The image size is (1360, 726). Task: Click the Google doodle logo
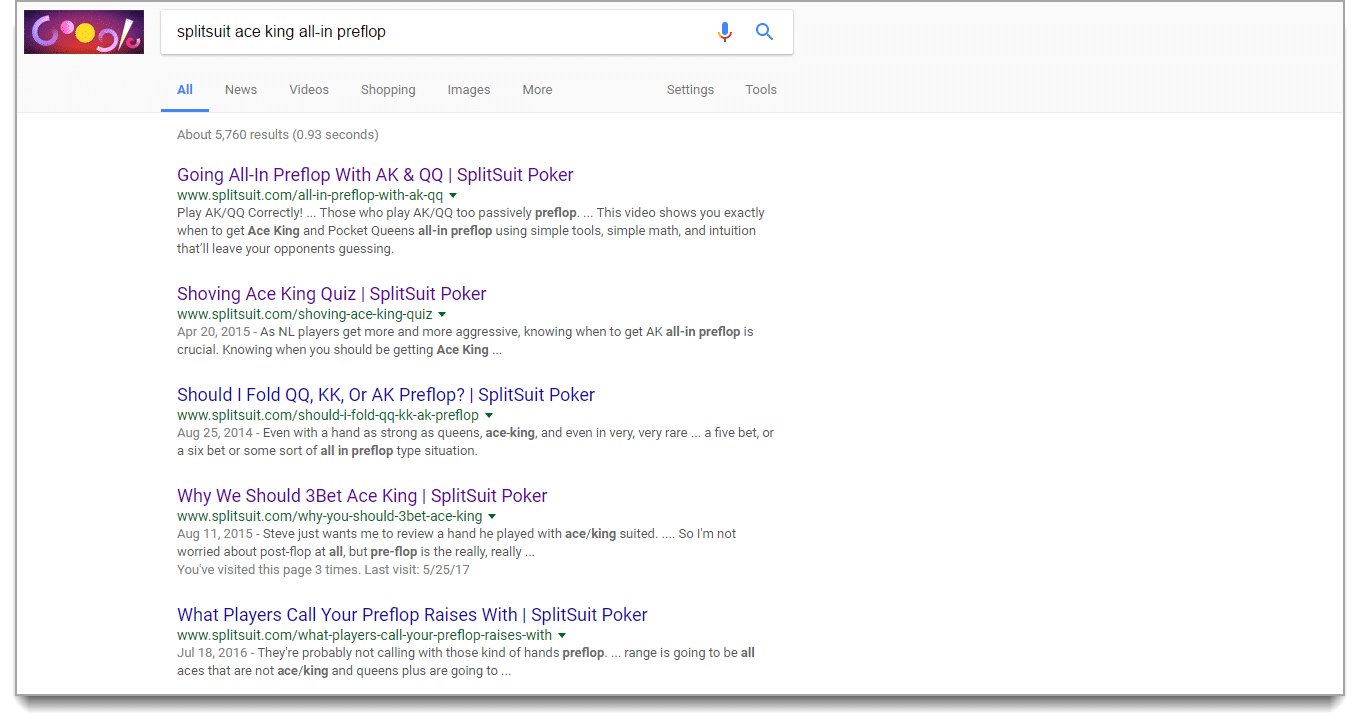[84, 32]
